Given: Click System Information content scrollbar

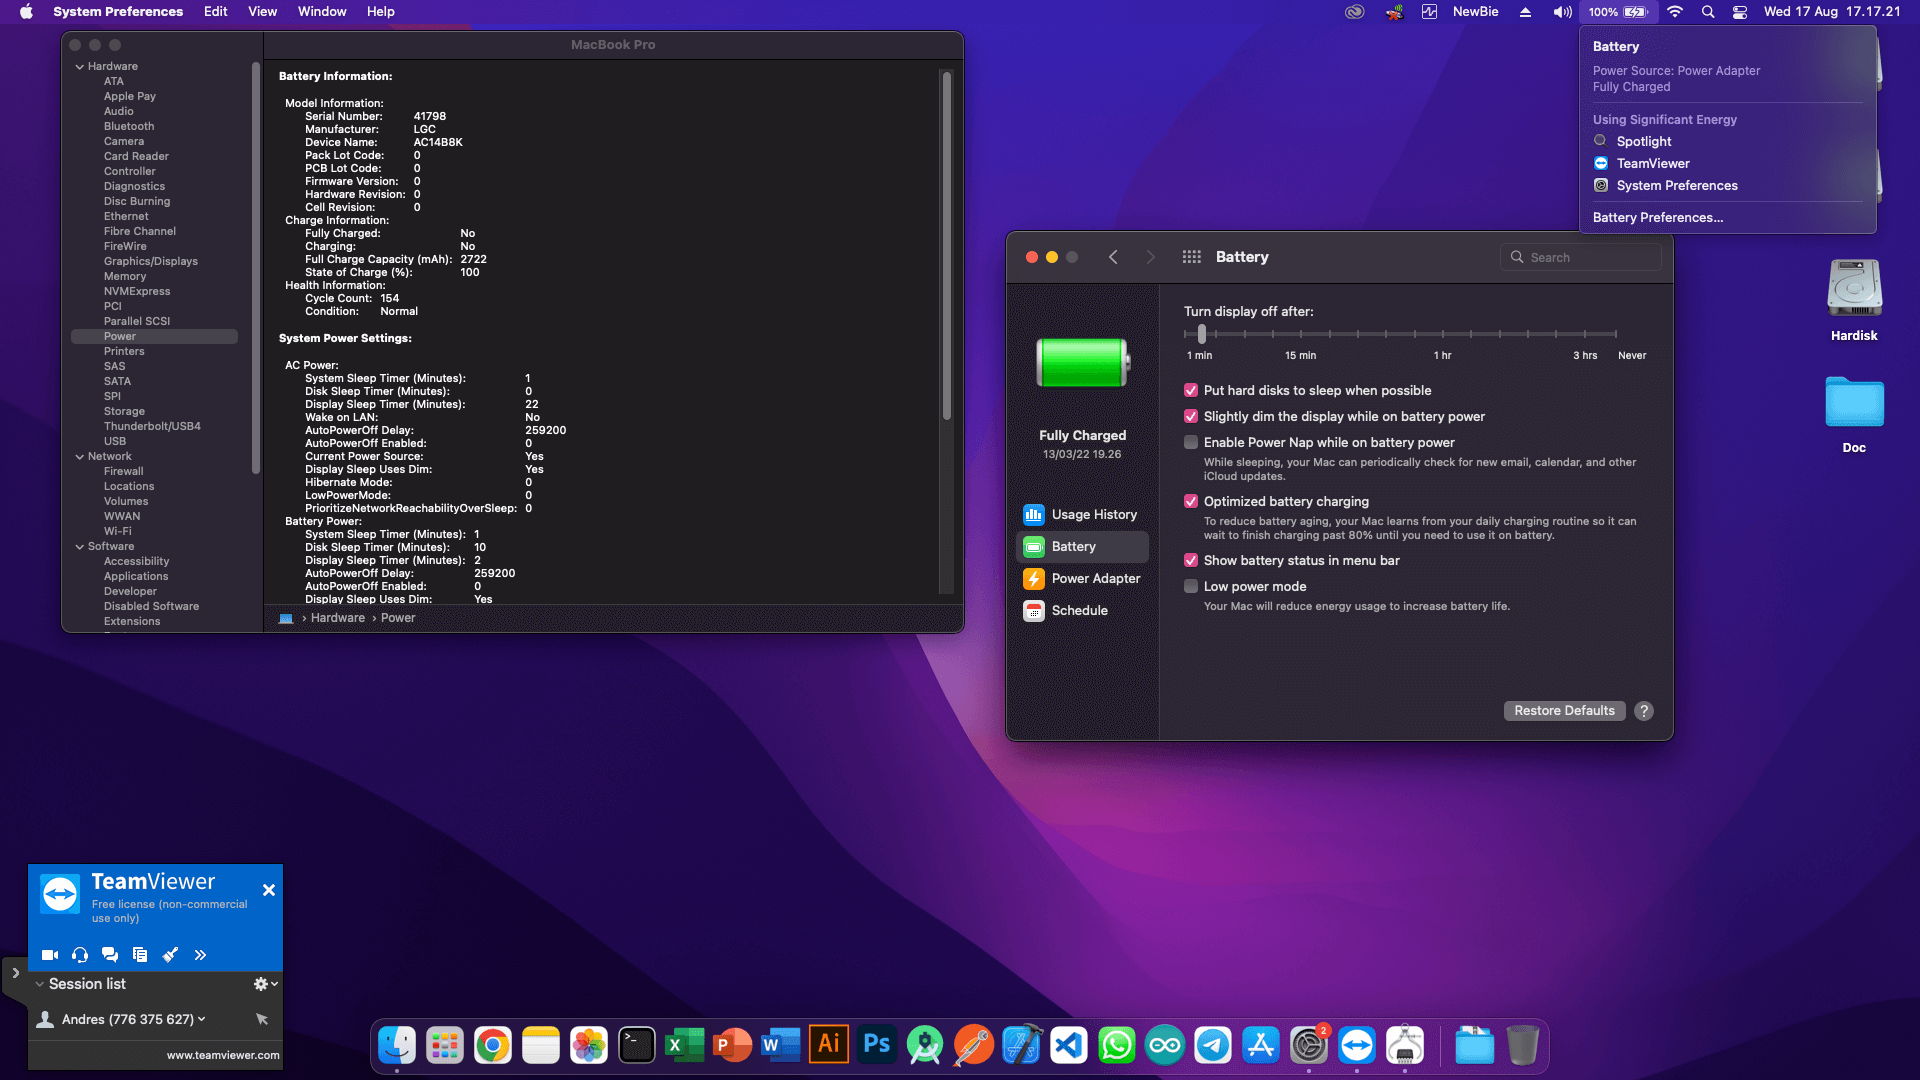Looking at the screenshot, I should [x=946, y=246].
